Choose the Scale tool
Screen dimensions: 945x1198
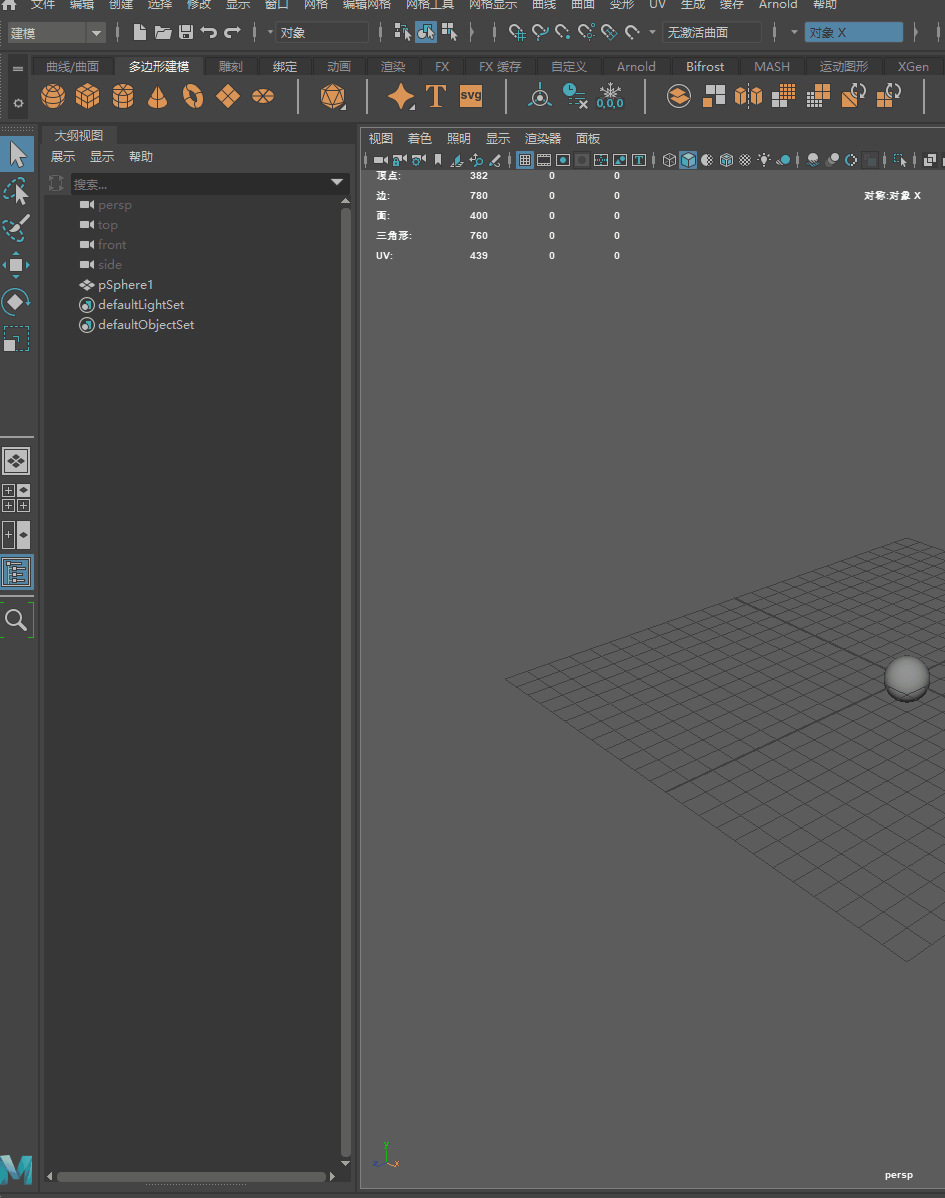point(17,339)
